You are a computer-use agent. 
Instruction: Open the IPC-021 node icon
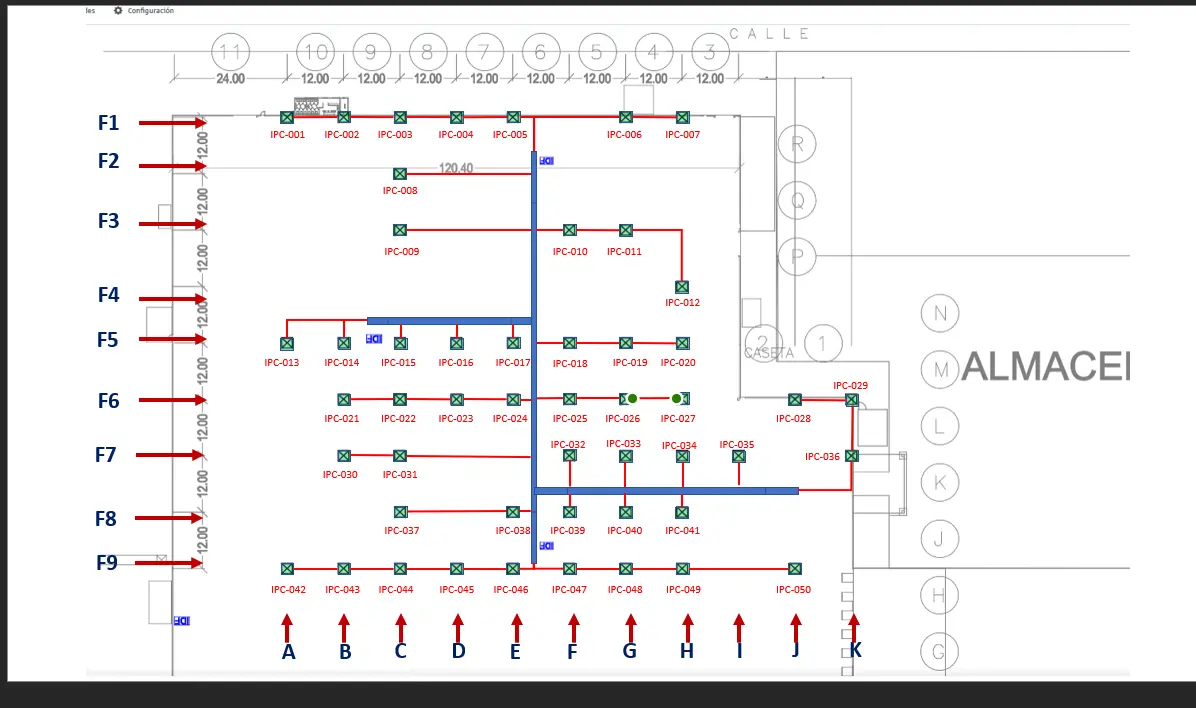[x=344, y=399]
